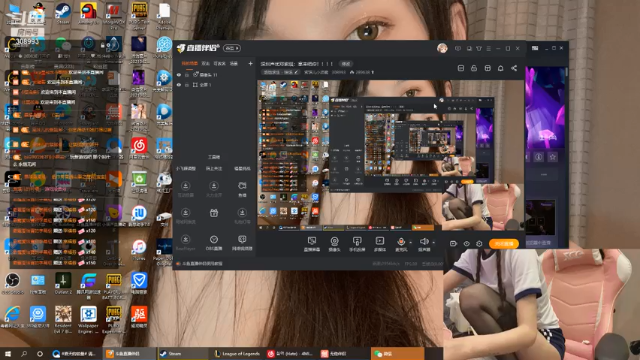640x360 pixels.
Task: Open streaming settings gear next to start button
Action: click(479, 244)
